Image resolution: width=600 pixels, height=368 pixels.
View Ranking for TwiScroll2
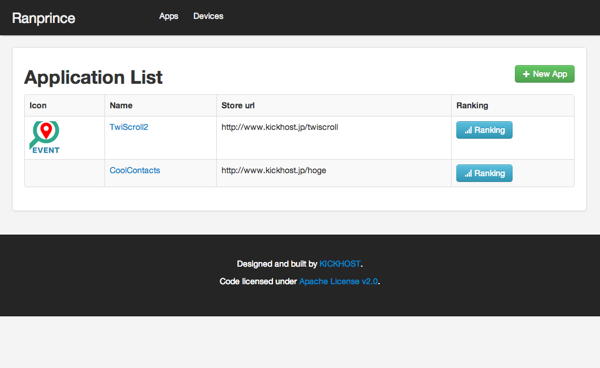point(484,130)
